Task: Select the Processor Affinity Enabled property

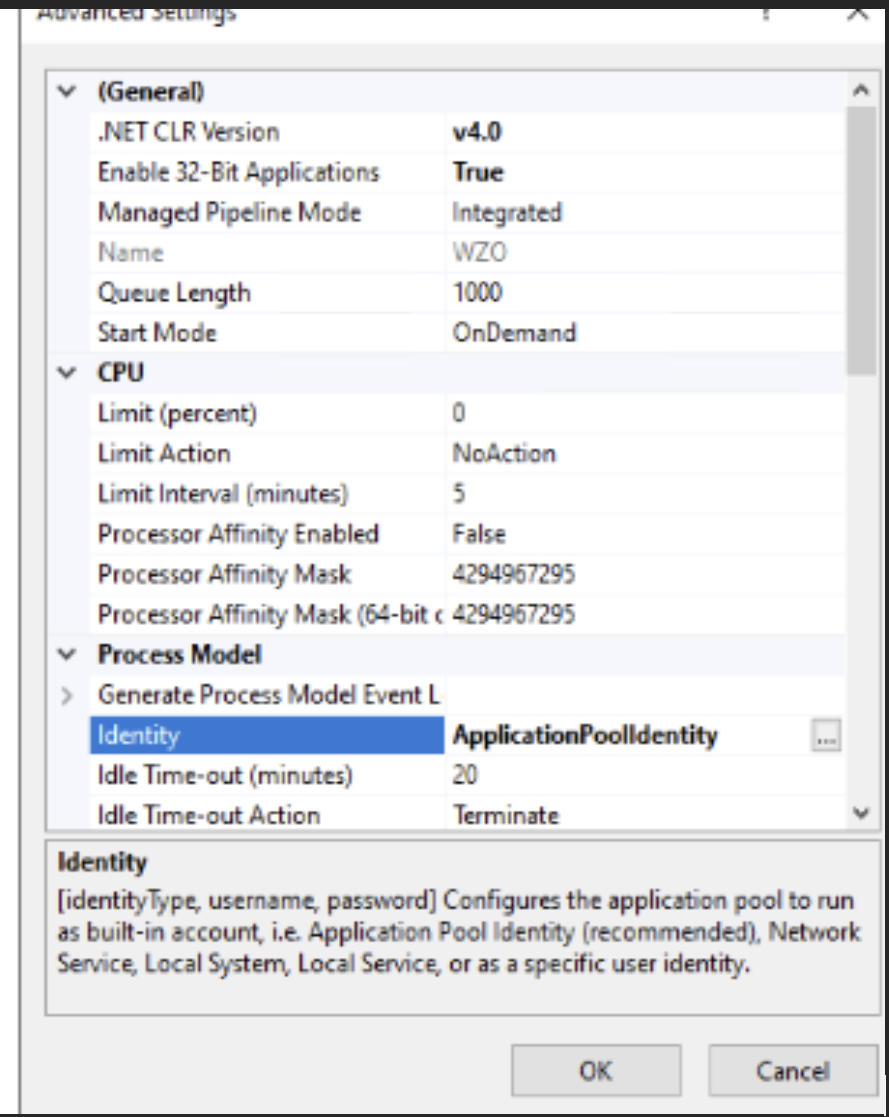Action: (238, 534)
